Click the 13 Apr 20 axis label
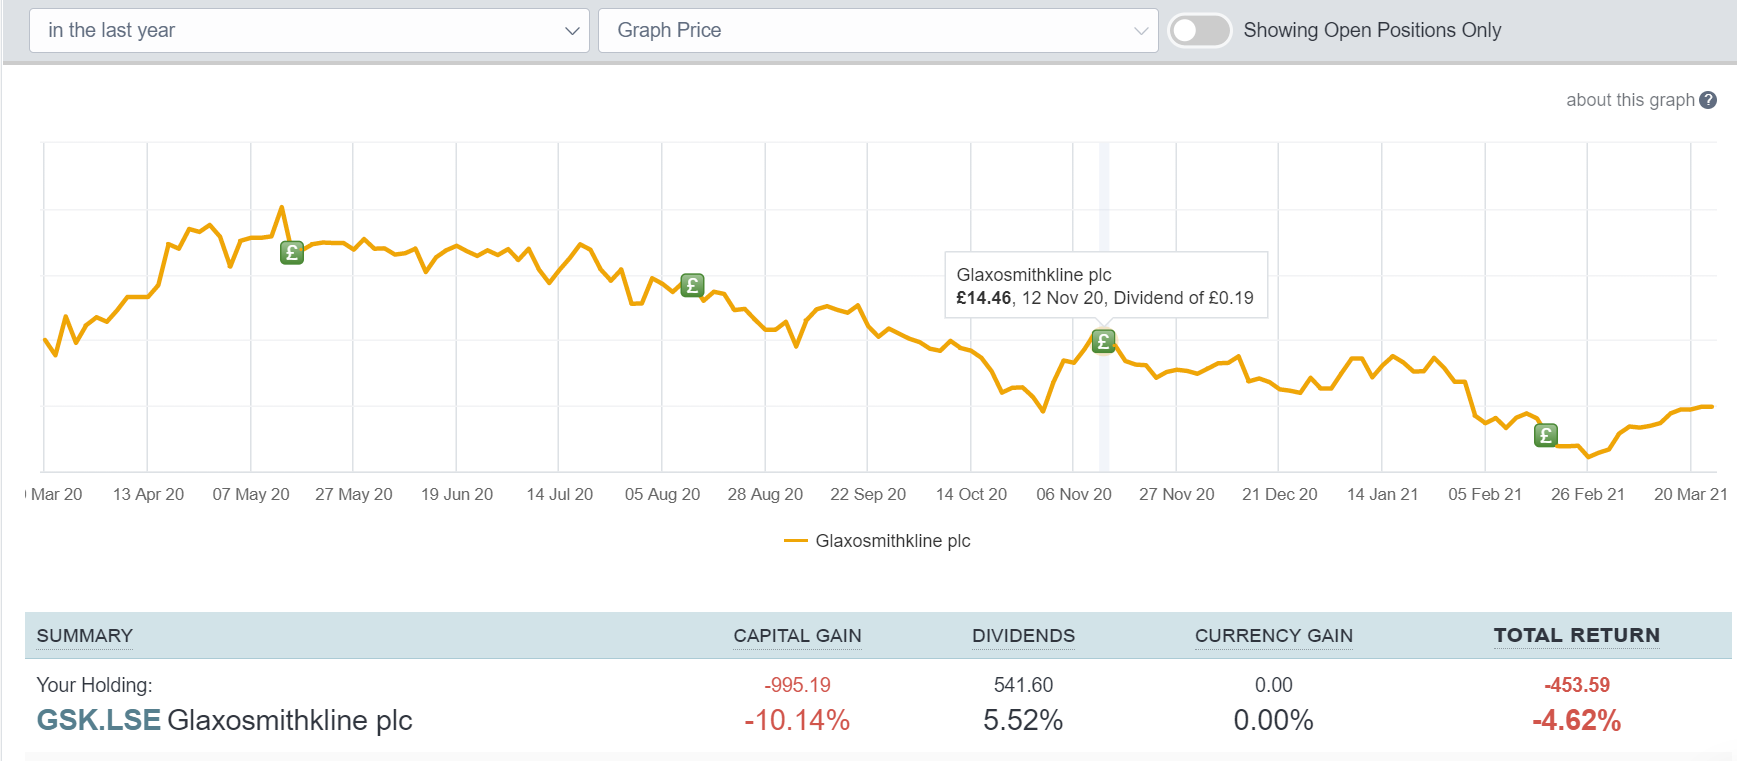This screenshot has width=1737, height=761. (x=148, y=494)
